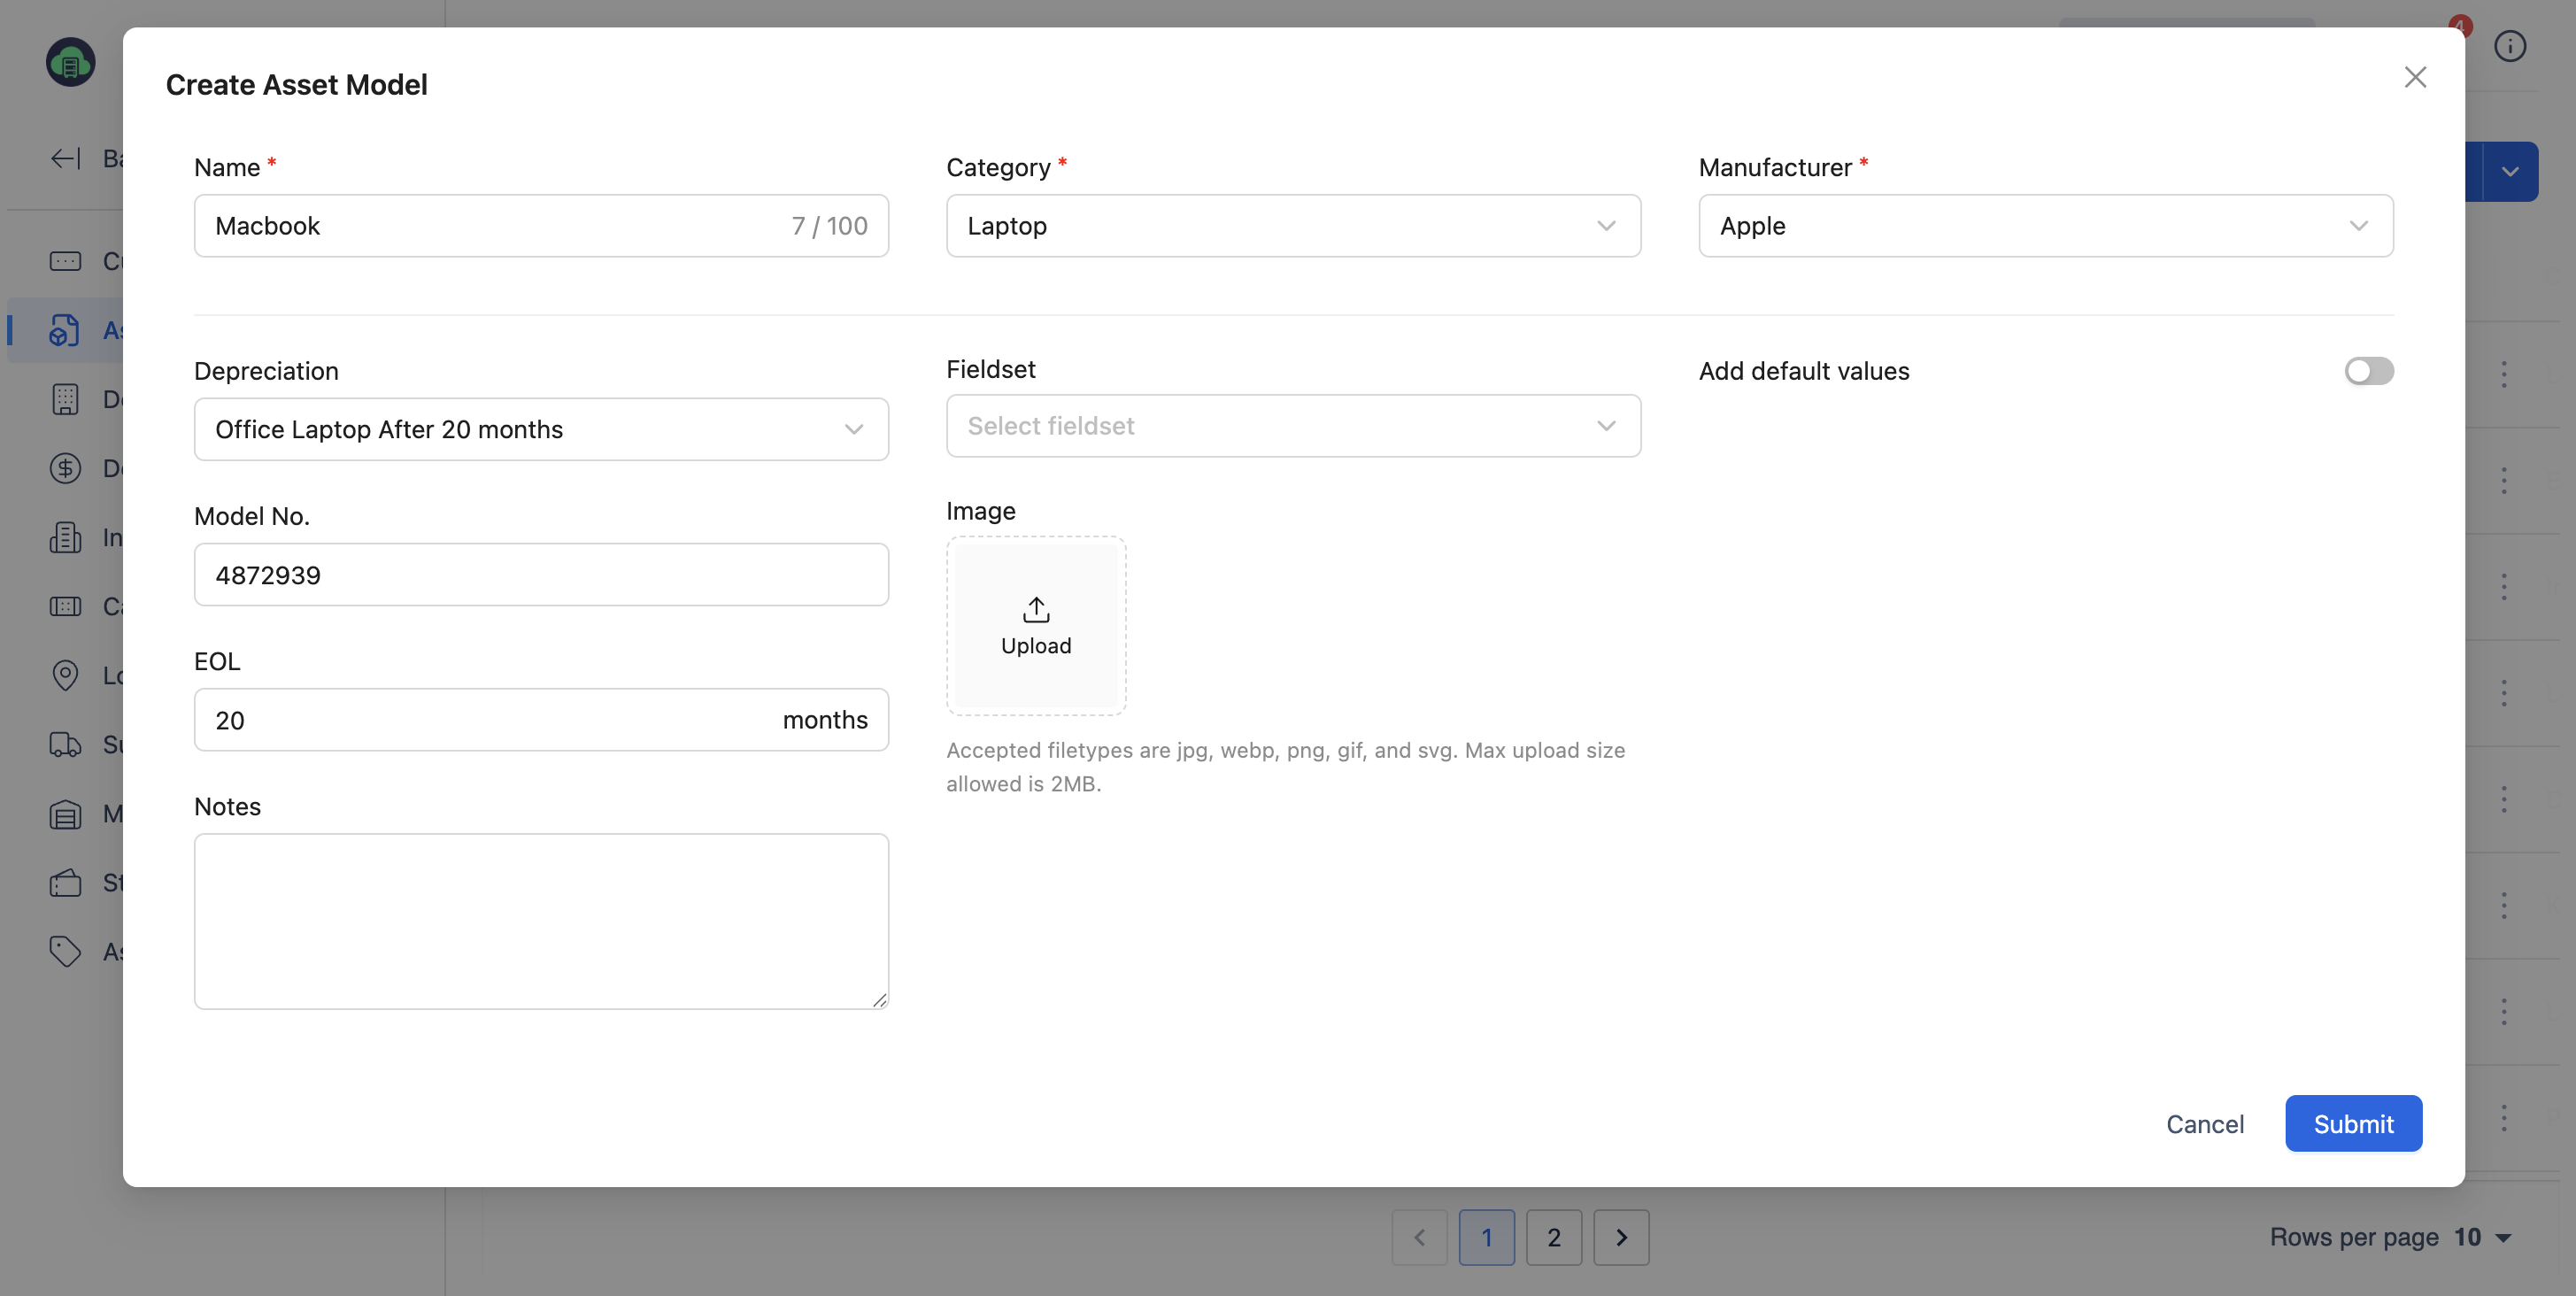Image resolution: width=2576 pixels, height=1296 pixels.
Task: Open the Select fieldset dropdown
Action: click(1292, 426)
